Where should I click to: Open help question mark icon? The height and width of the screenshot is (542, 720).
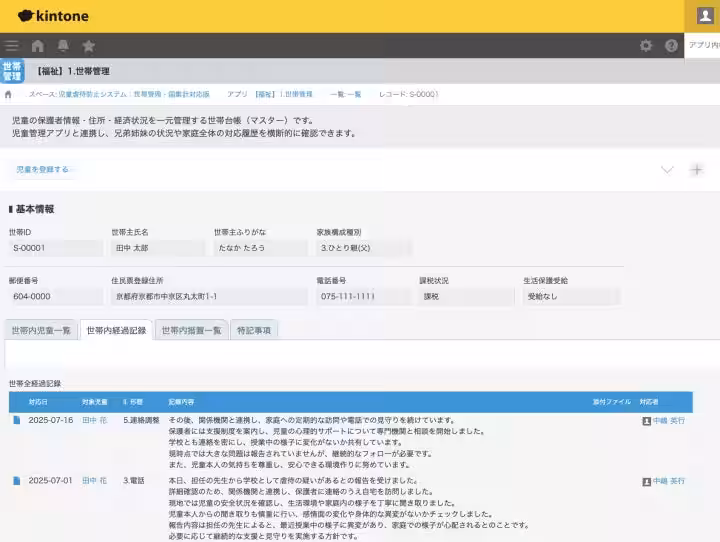(x=671, y=45)
